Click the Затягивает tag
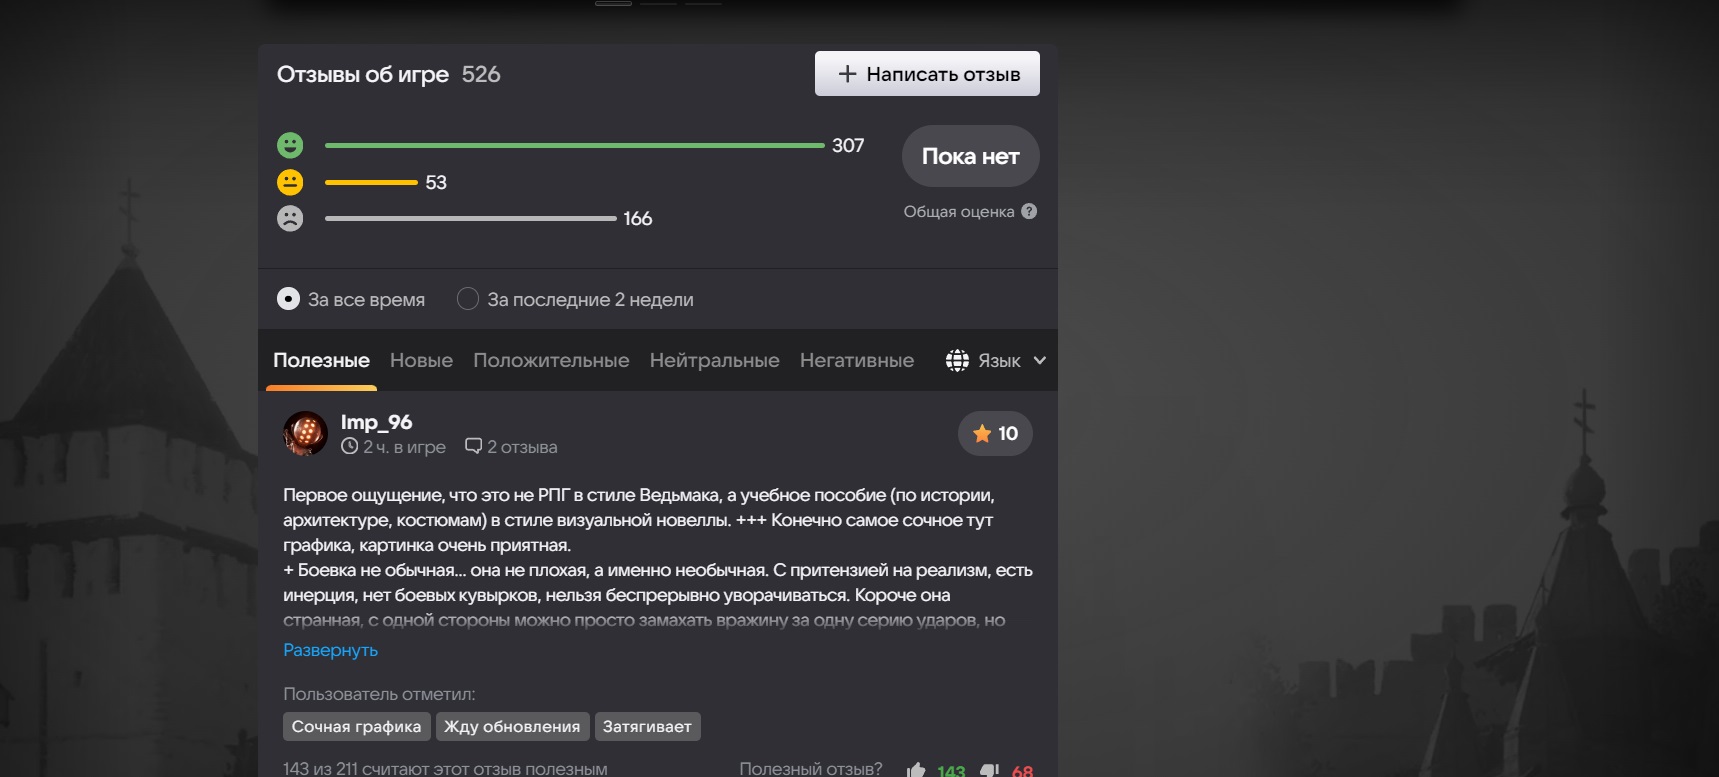 (647, 726)
